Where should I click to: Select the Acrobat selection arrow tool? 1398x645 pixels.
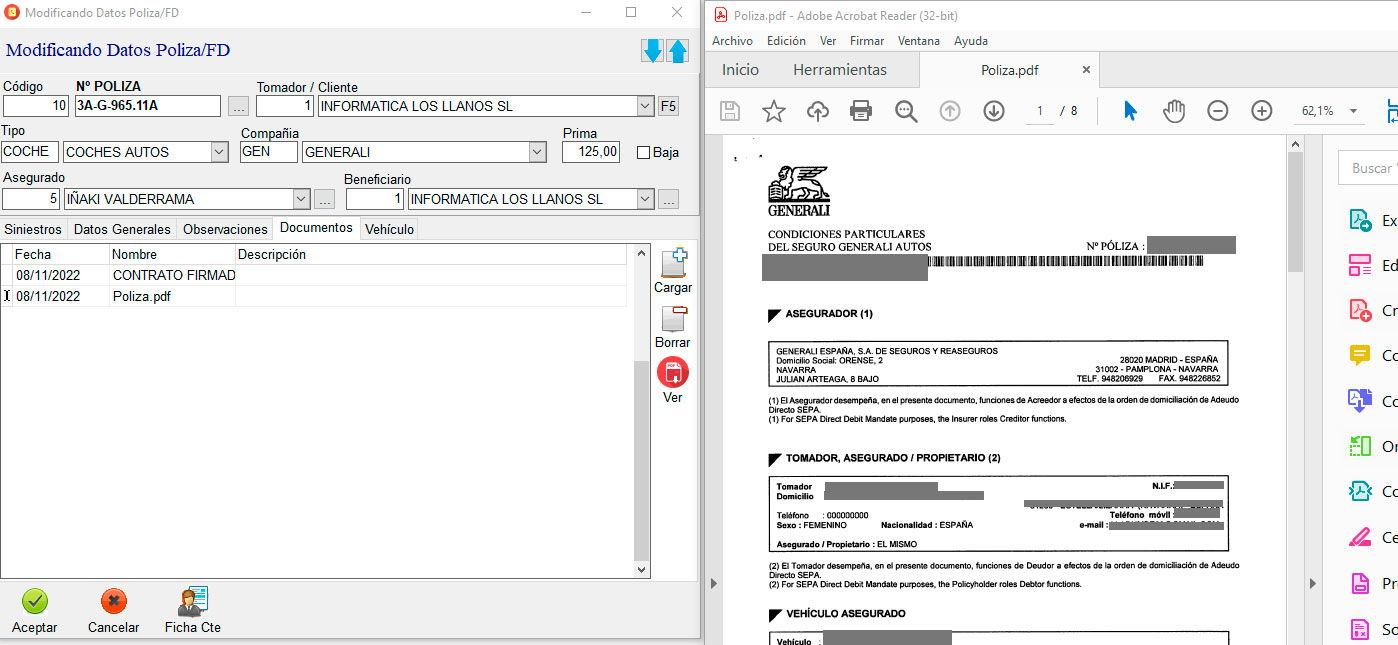1130,111
